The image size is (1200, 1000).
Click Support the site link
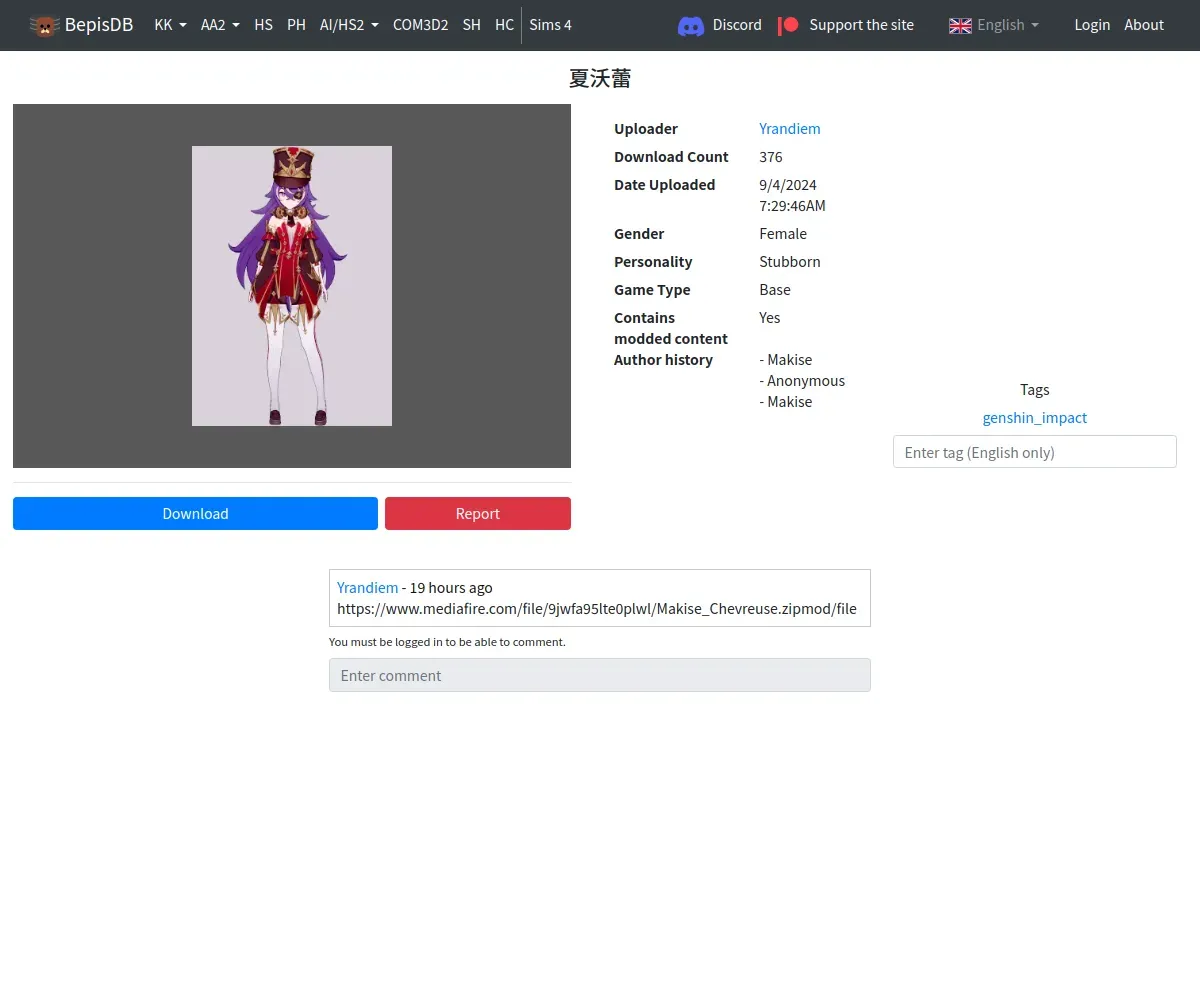[x=861, y=25]
